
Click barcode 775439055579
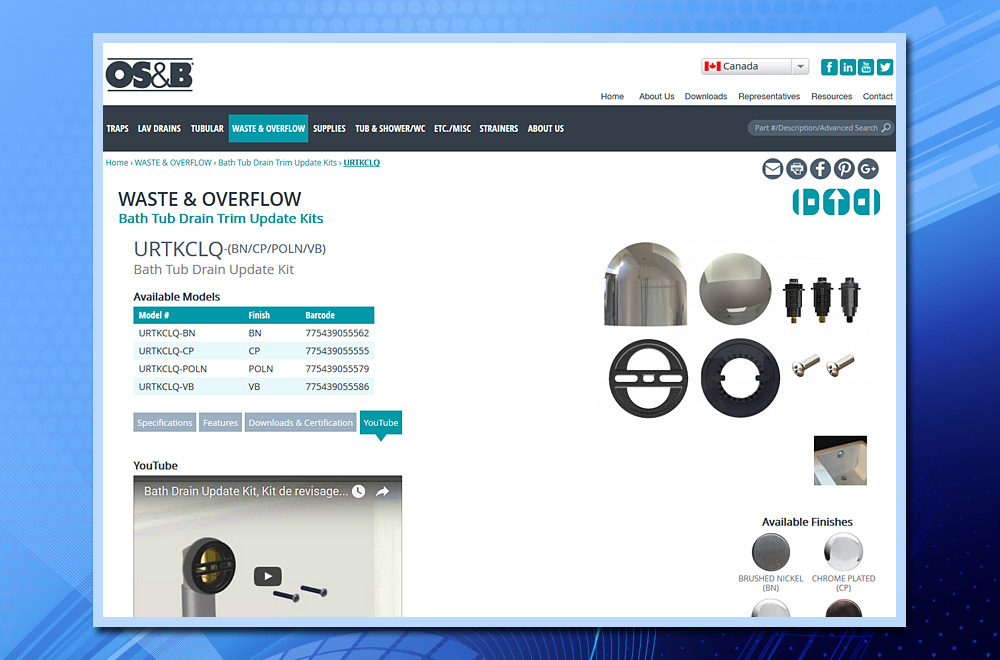[337, 369]
